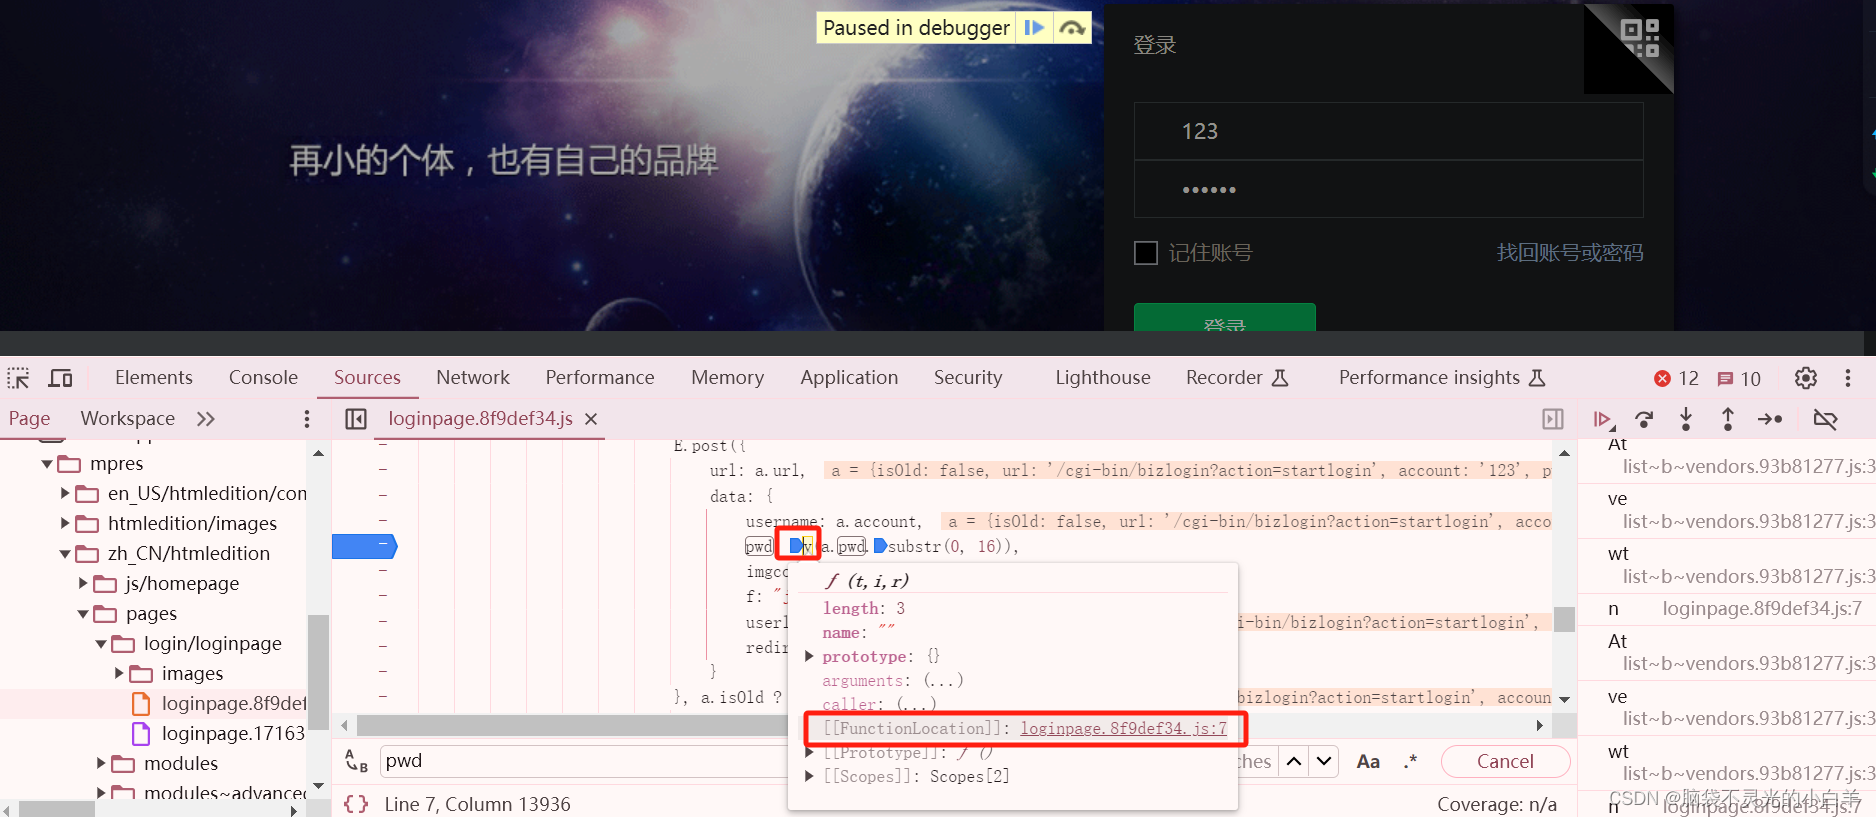The height and width of the screenshot is (817, 1876).
Task: Switch to the Elements tab
Action: pyautogui.click(x=154, y=378)
